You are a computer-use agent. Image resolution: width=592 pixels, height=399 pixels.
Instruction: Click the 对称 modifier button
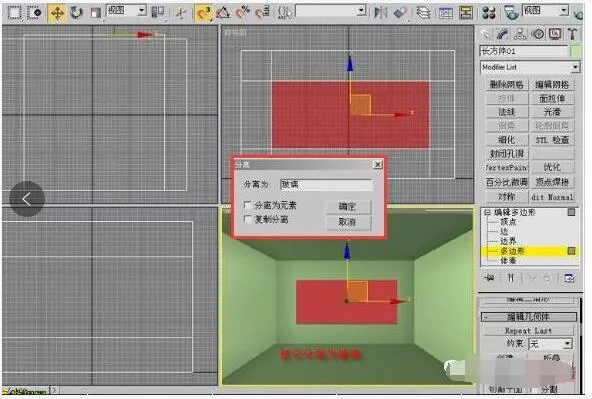pos(506,197)
